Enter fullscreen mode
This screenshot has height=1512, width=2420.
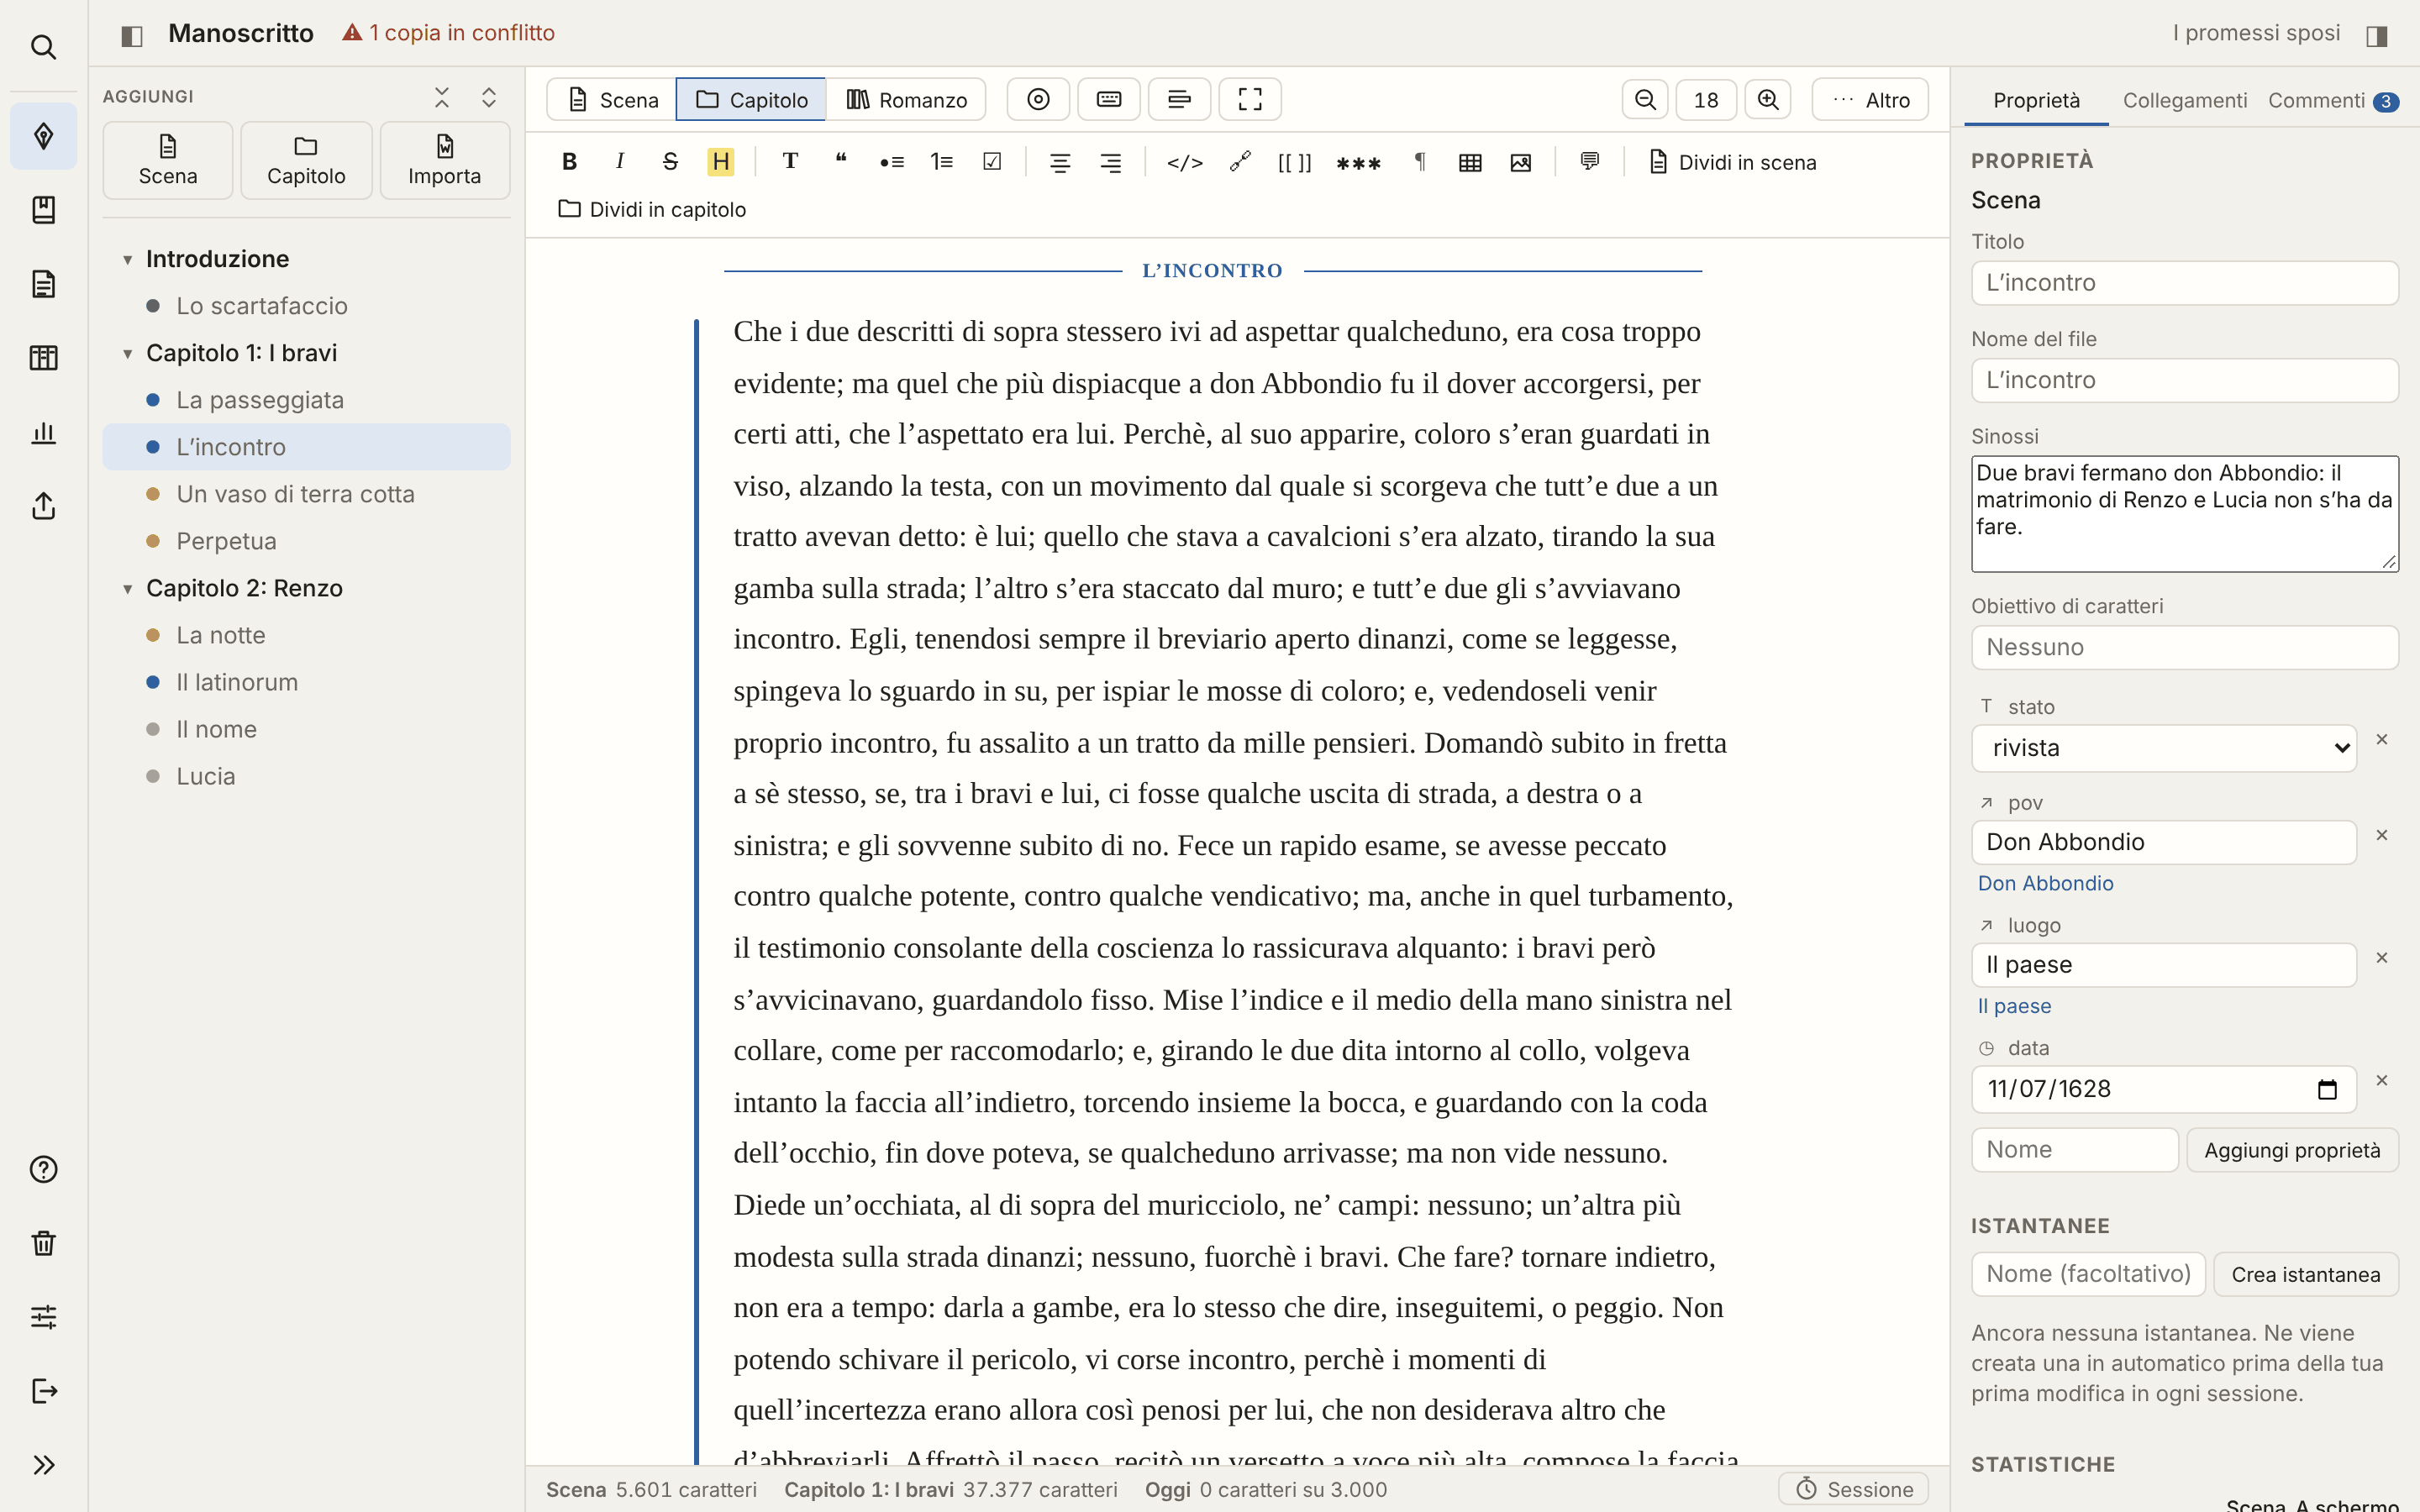(1250, 100)
